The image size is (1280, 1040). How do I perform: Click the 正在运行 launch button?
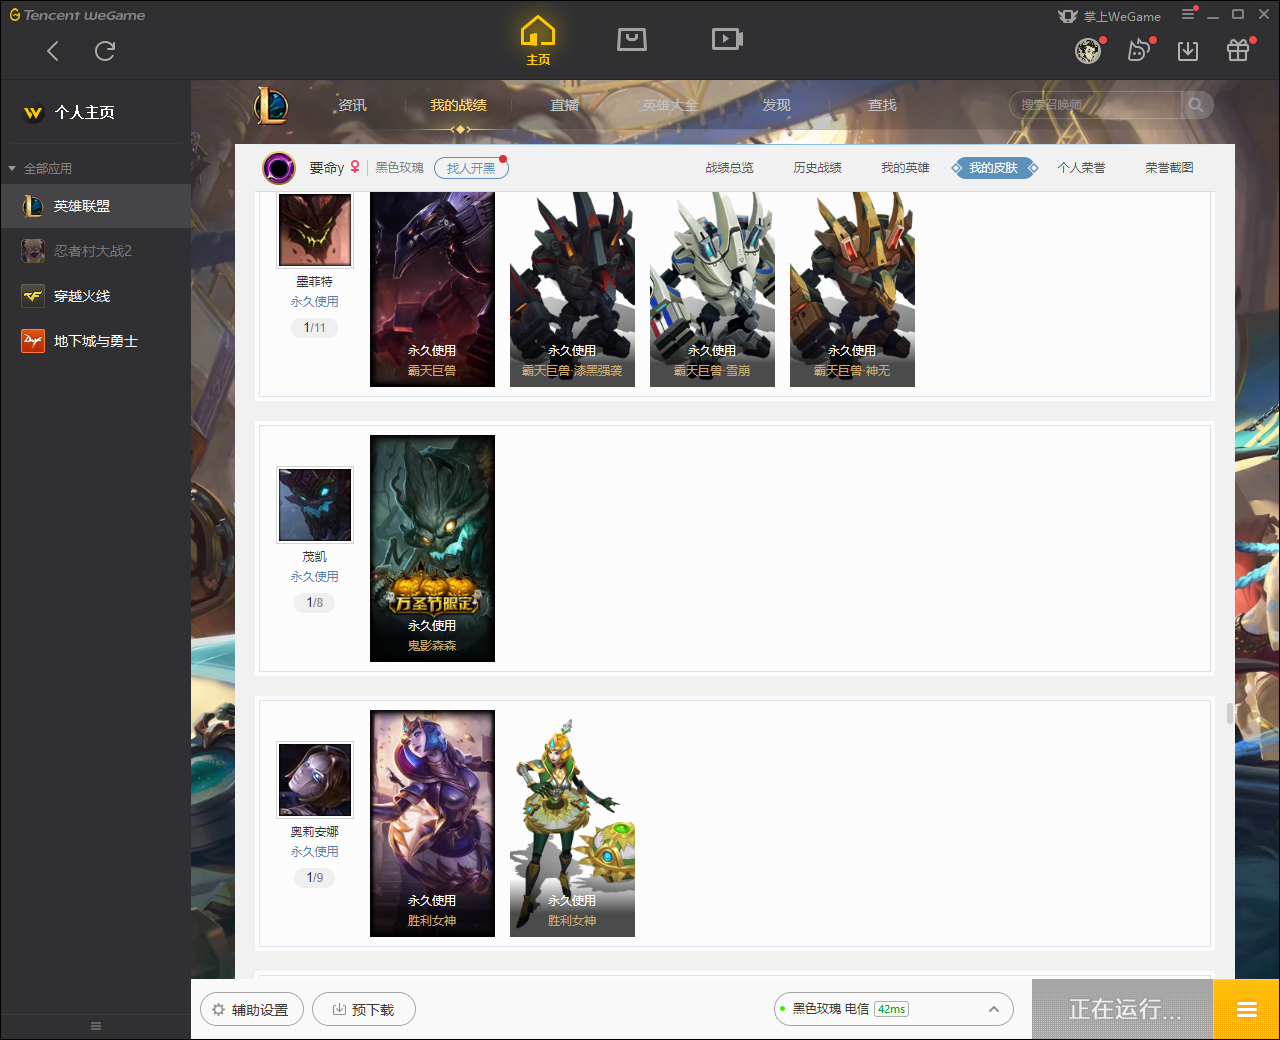click(1123, 1009)
